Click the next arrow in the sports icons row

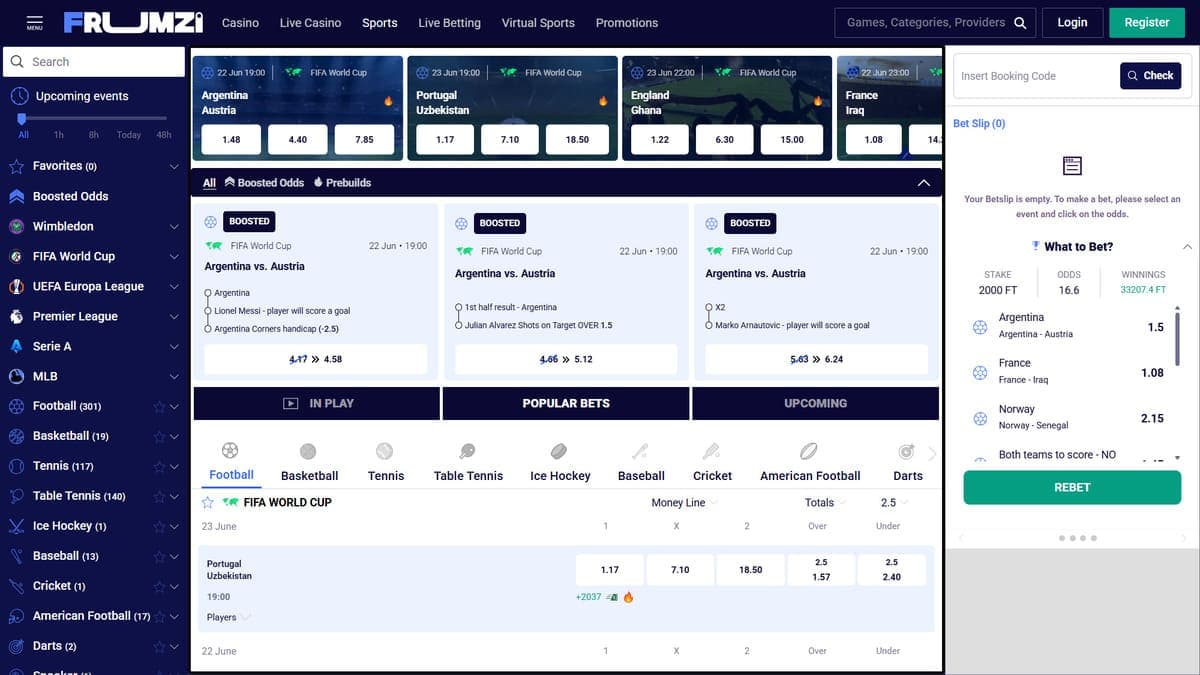[x=932, y=454]
